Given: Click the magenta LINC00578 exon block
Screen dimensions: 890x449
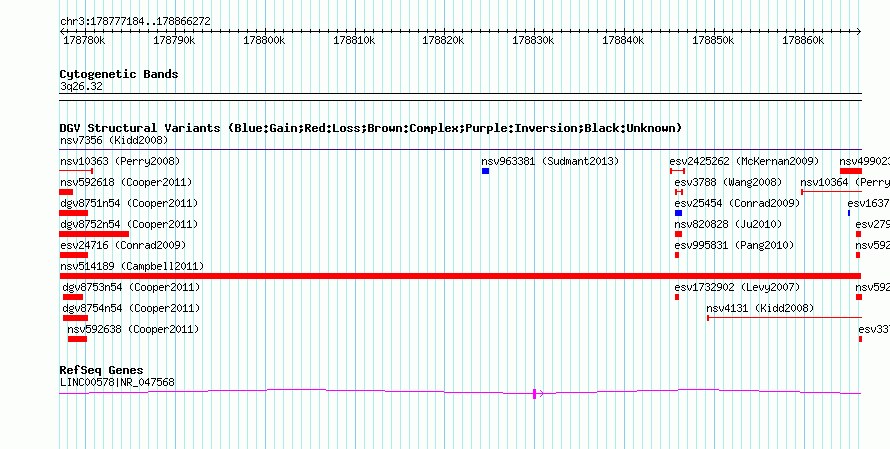Looking at the screenshot, I should tap(534, 393).
